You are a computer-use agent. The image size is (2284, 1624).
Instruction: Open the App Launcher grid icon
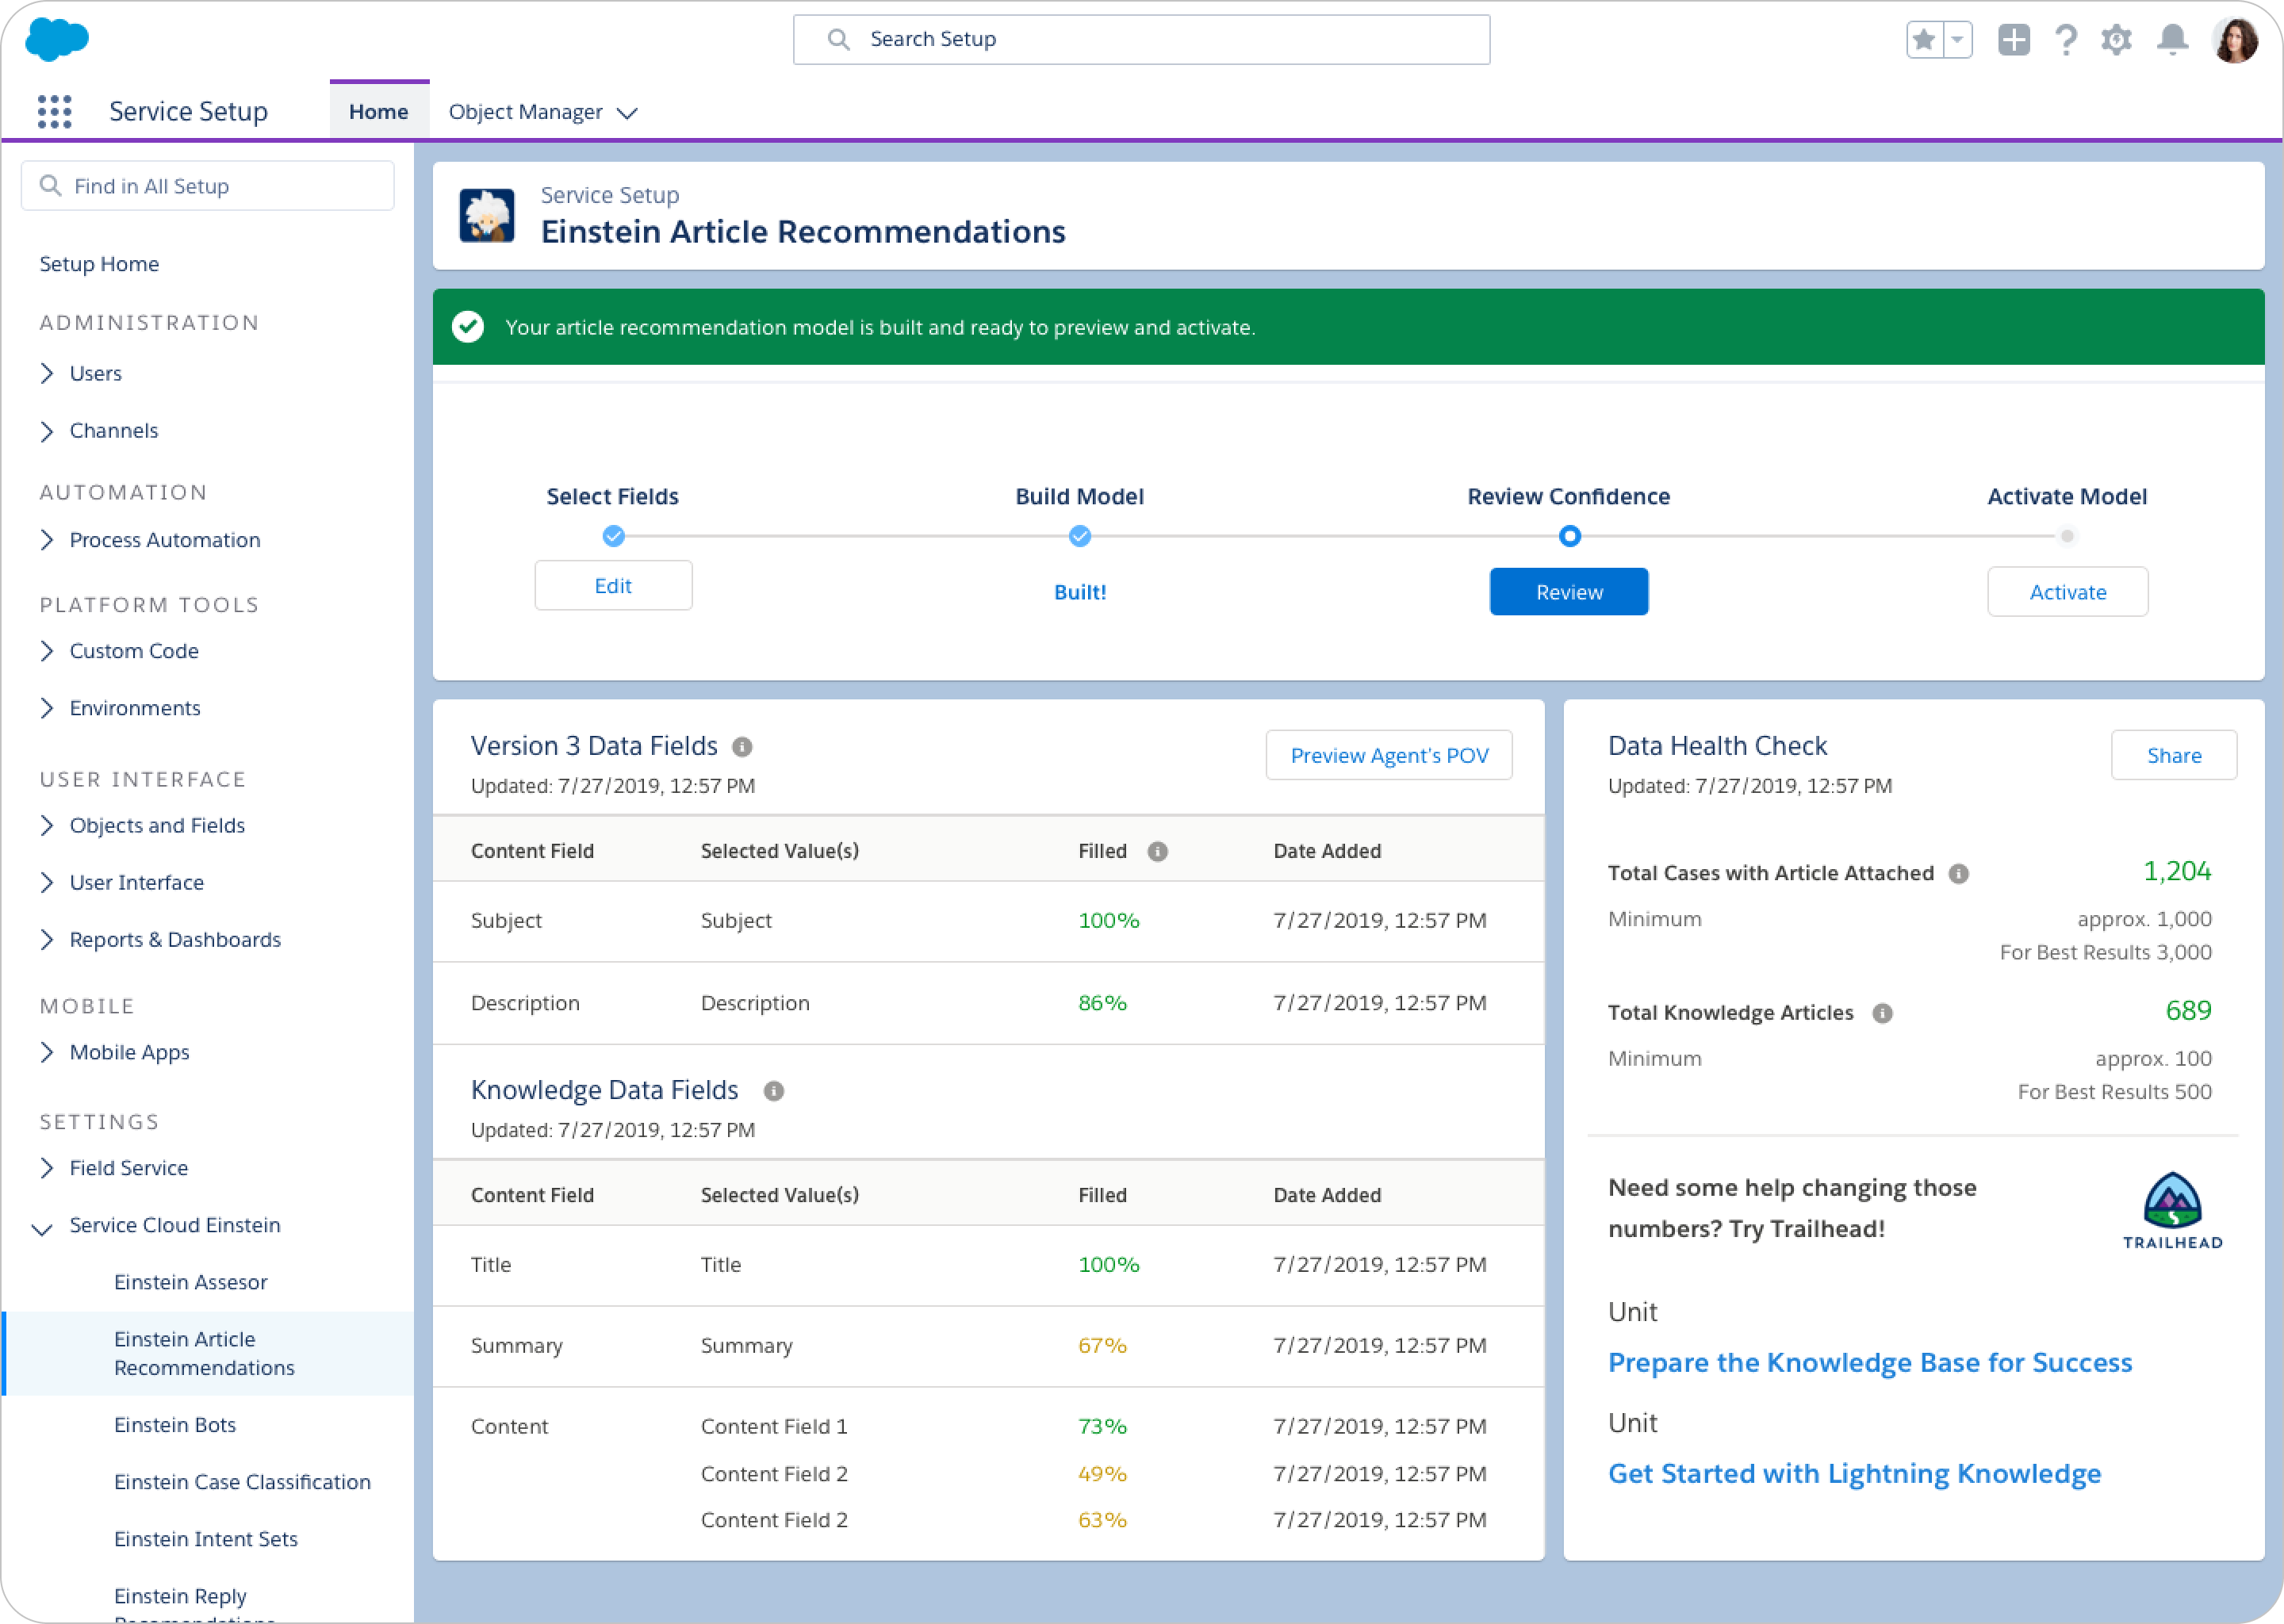pyautogui.click(x=55, y=111)
